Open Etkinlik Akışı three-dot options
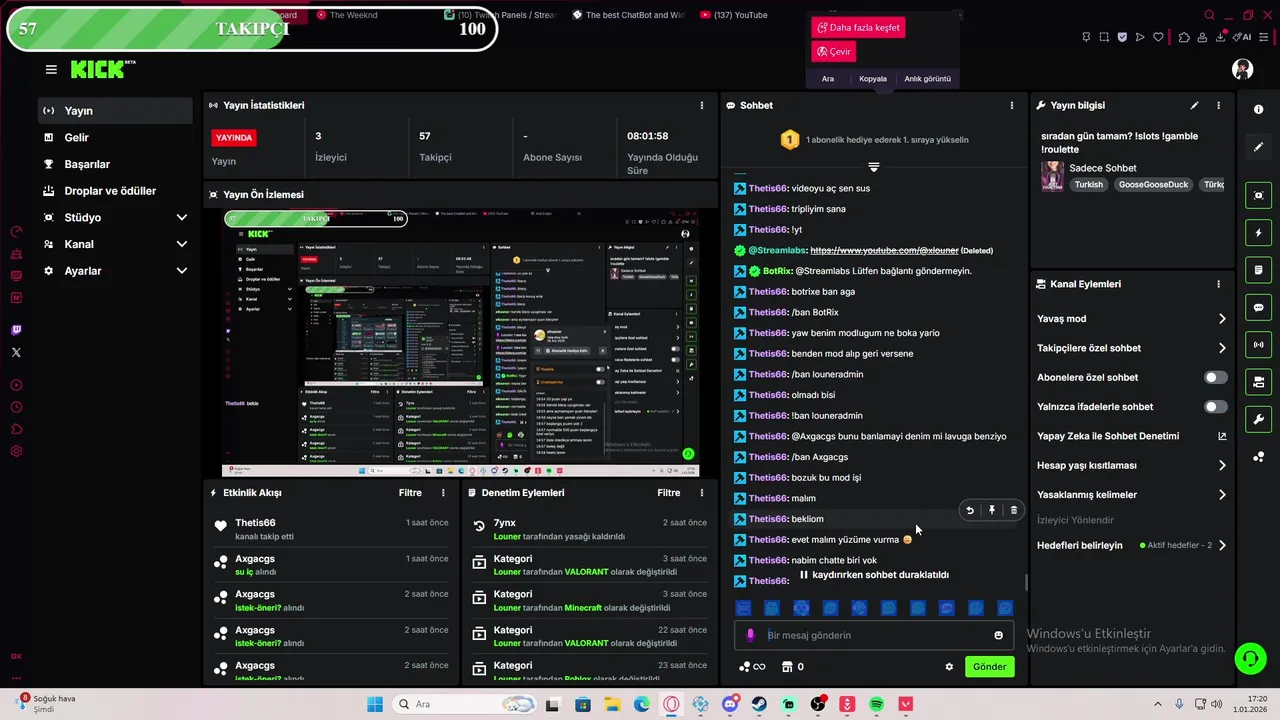 click(x=443, y=493)
